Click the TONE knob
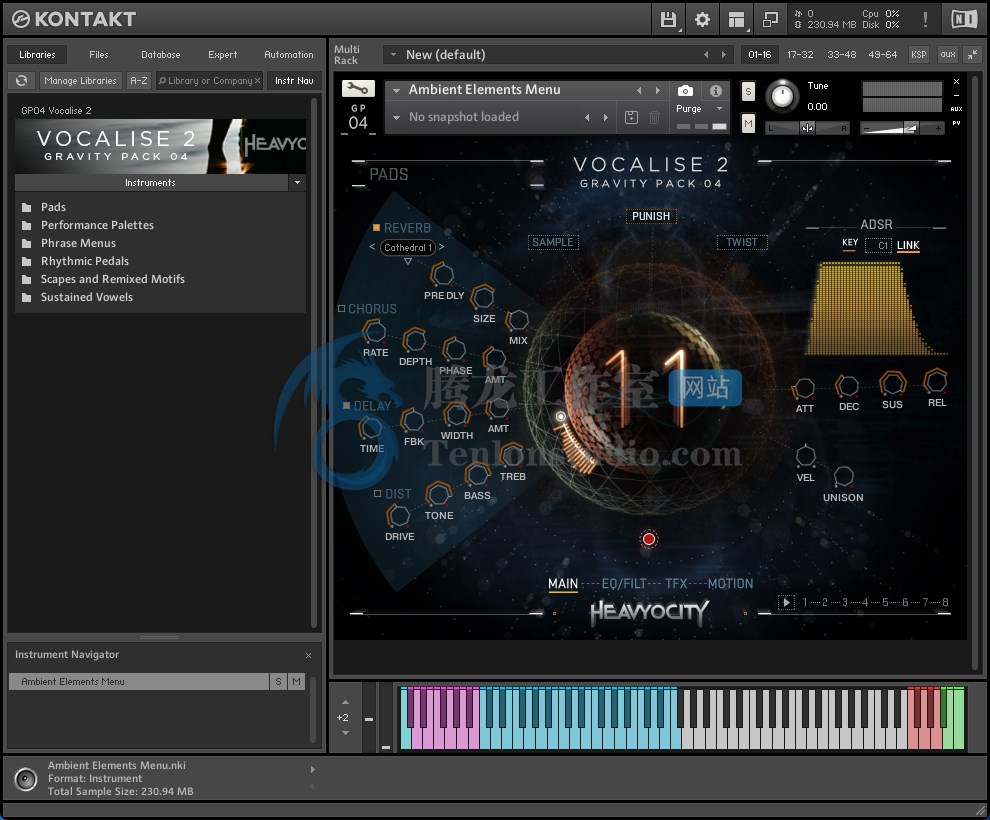Viewport: 990px width, 820px height. 438,494
